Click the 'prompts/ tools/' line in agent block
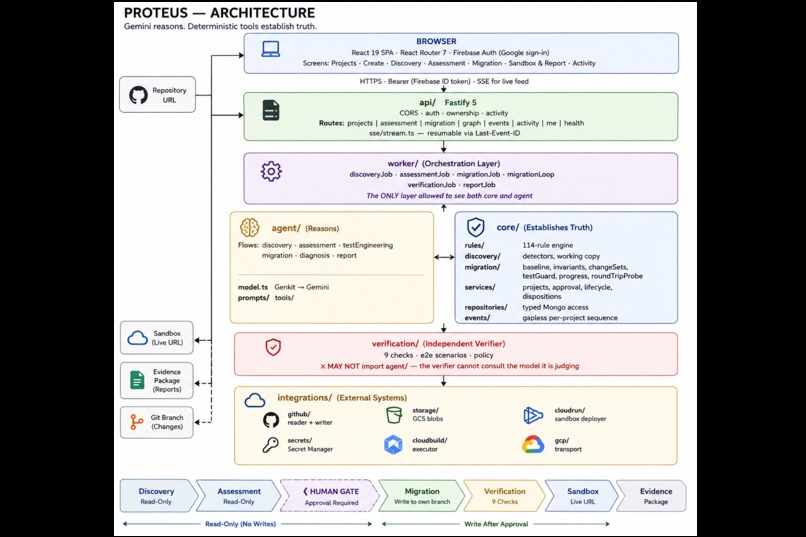Screen dimensions: 806x537 [x=266, y=298]
